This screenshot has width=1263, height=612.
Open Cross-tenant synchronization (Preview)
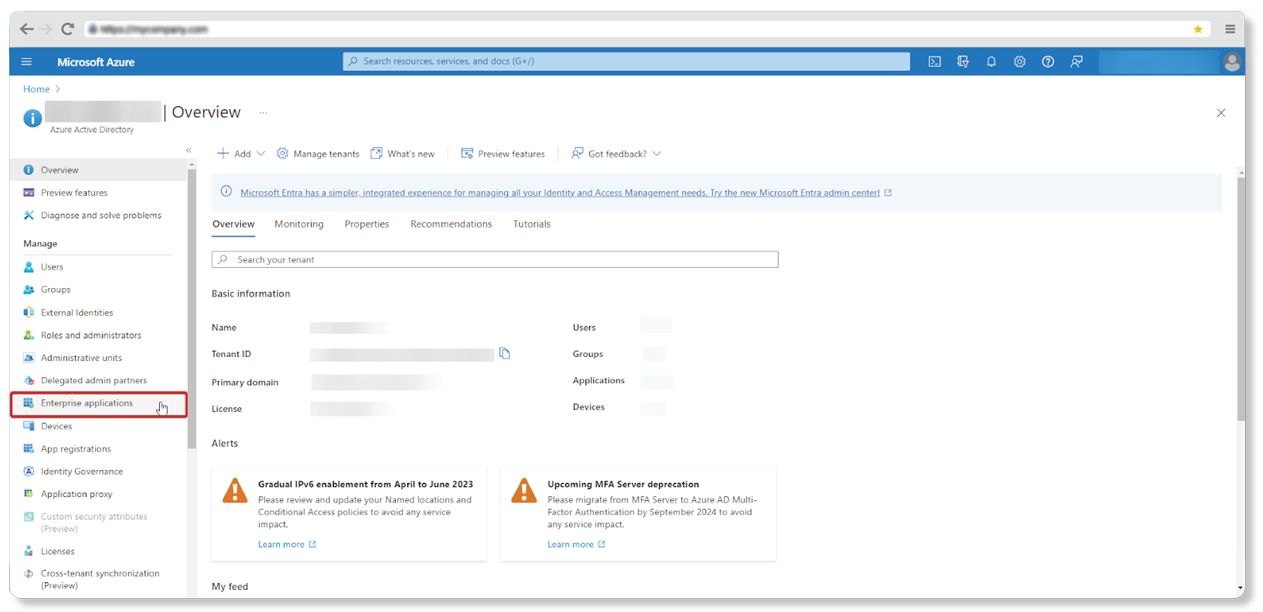coord(98,579)
